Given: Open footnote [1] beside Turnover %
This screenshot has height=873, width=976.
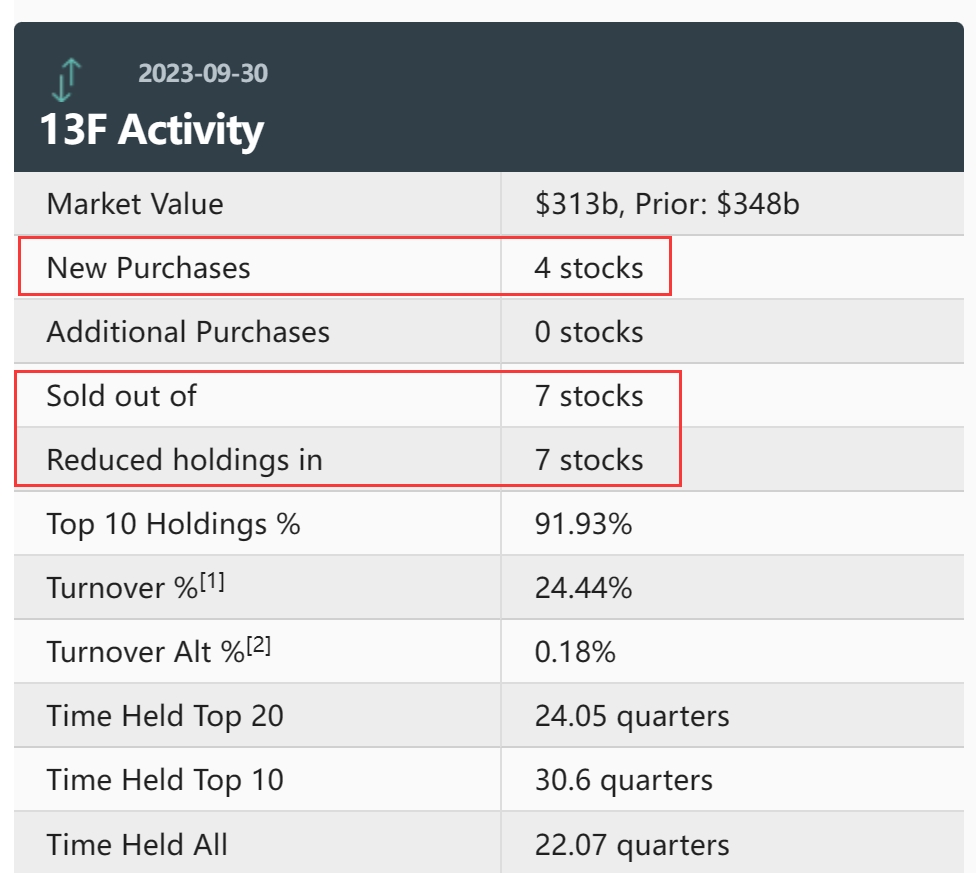Looking at the screenshot, I should [x=212, y=582].
